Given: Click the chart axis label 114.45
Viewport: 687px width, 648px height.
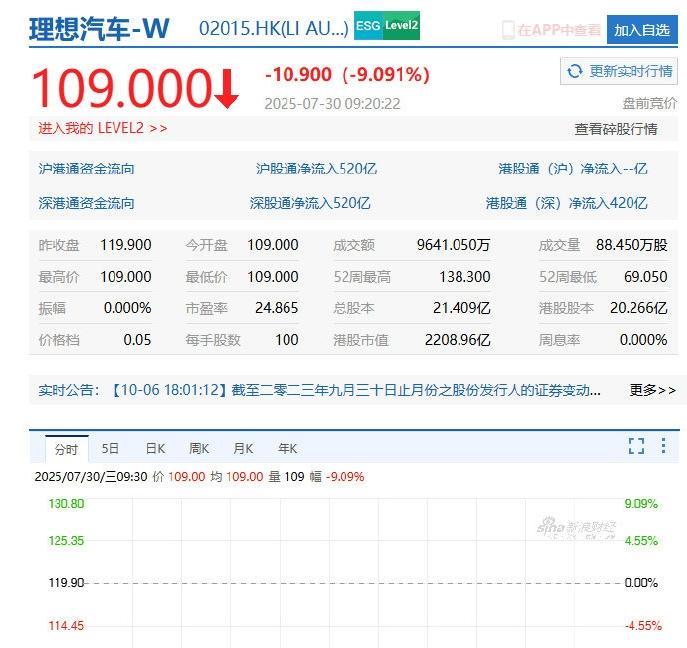Looking at the screenshot, I should pos(66,625).
